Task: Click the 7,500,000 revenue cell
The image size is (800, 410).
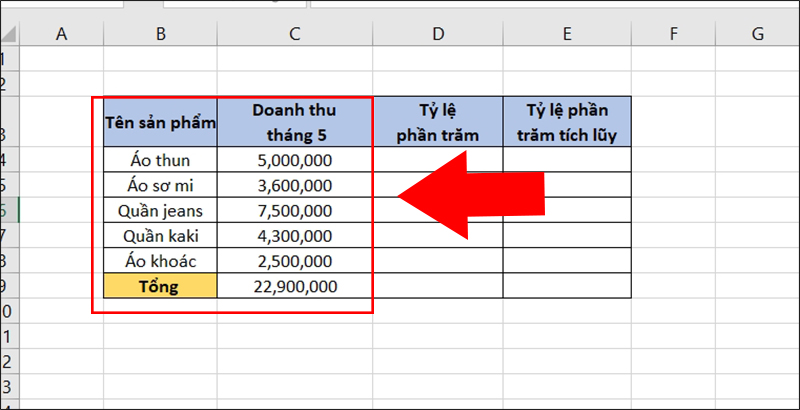Action: 295,210
